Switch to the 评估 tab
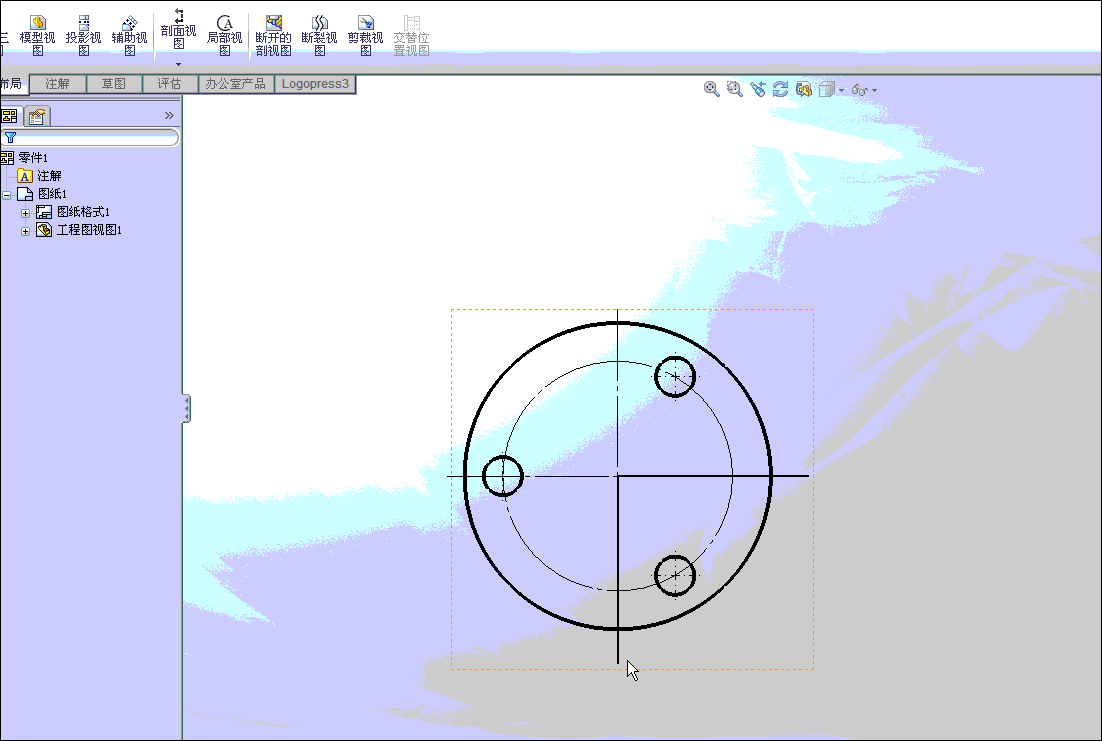Viewport: 1102px width, 741px height. click(169, 84)
